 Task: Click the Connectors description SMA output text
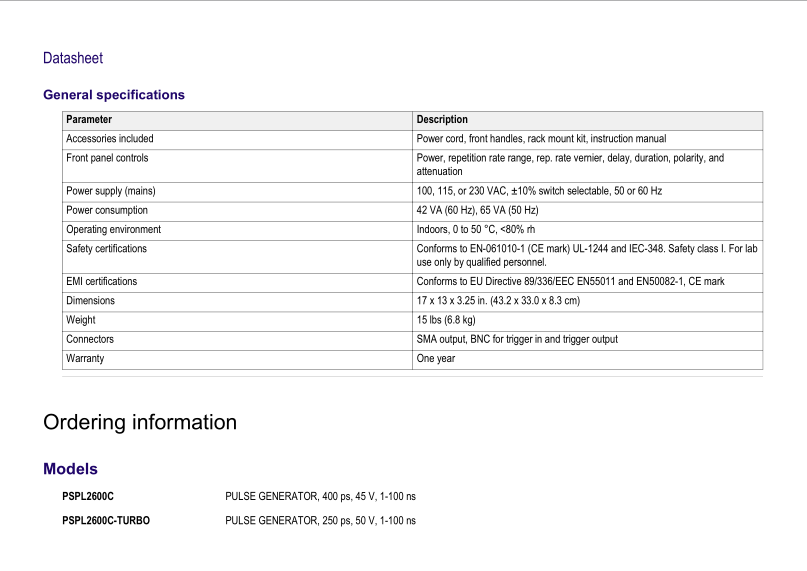(517, 340)
